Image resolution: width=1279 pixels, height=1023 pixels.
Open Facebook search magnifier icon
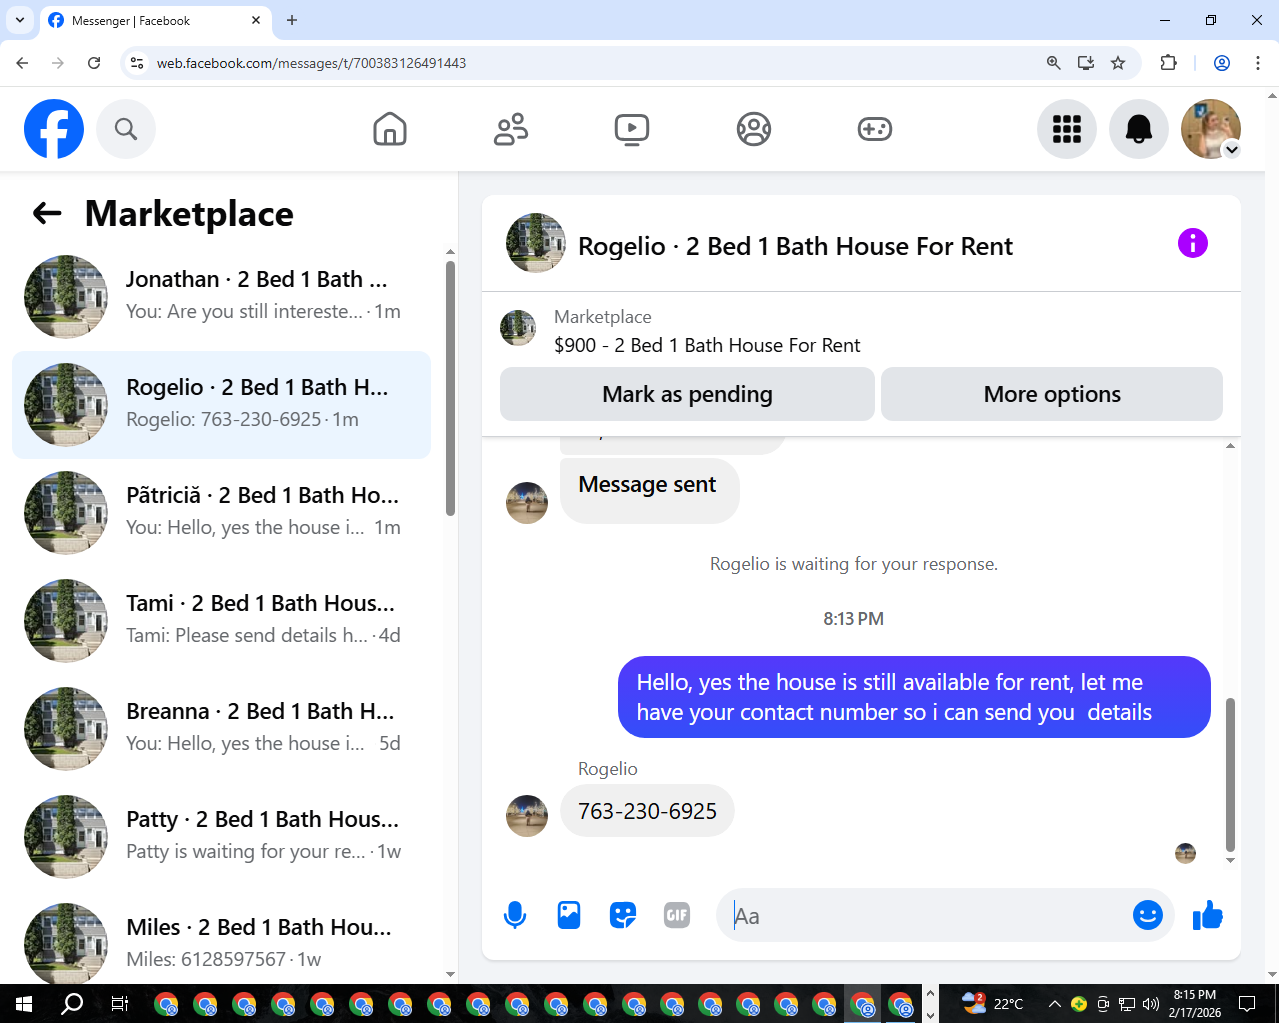(x=126, y=129)
